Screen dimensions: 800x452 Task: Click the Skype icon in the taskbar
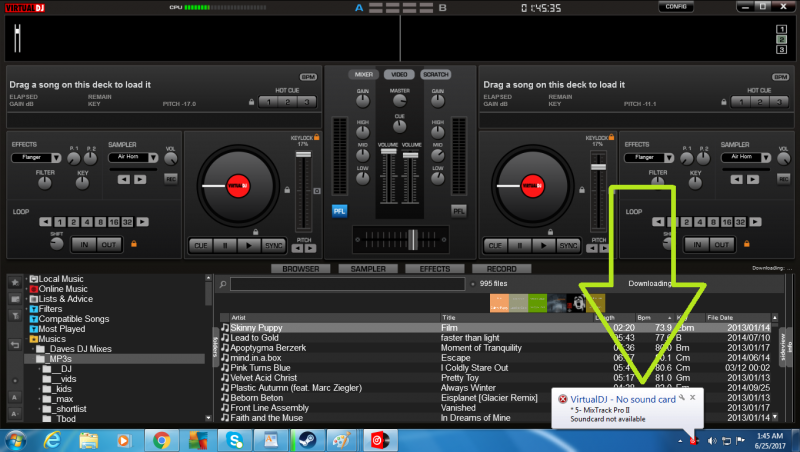click(234, 440)
